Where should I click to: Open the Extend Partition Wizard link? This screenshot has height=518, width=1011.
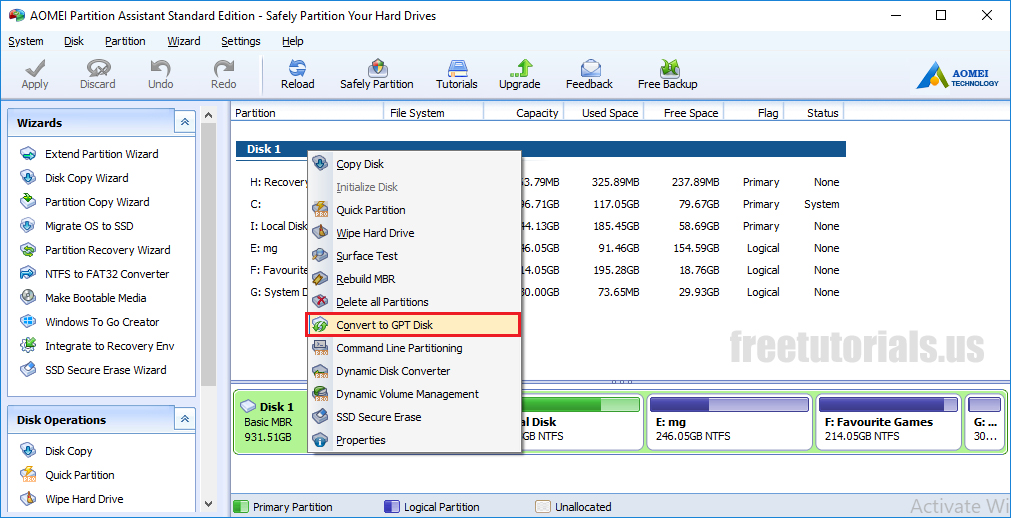pyautogui.click(x=101, y=154)
